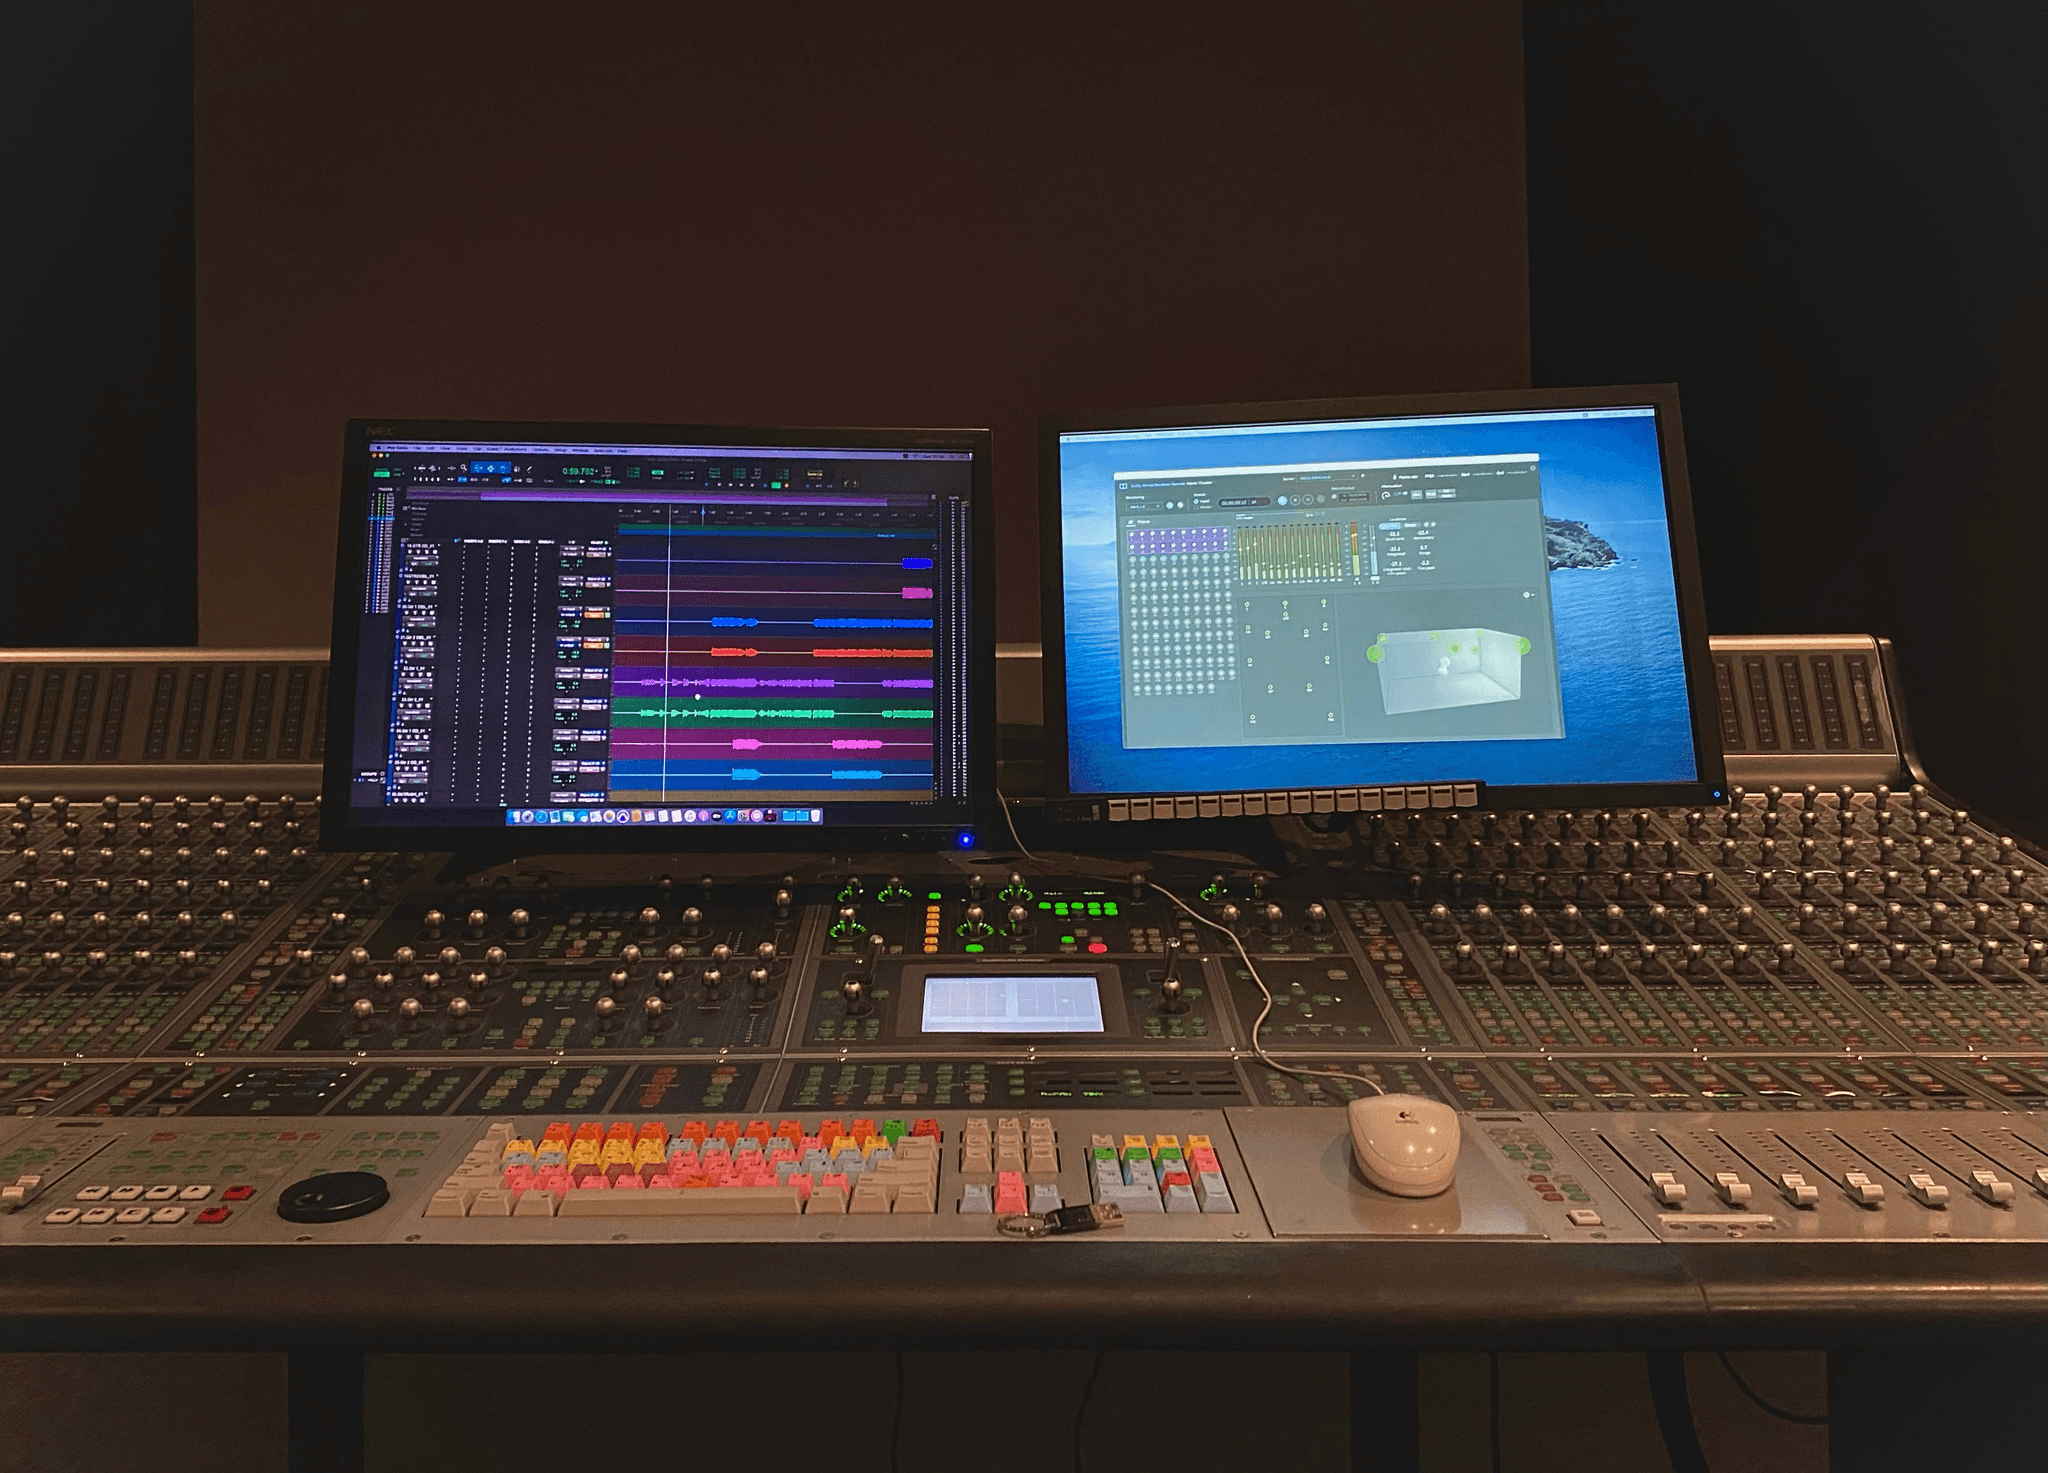Open the Pro Tools application menu
Viewport: 2048px width, 1473px height.
point(397,447)
